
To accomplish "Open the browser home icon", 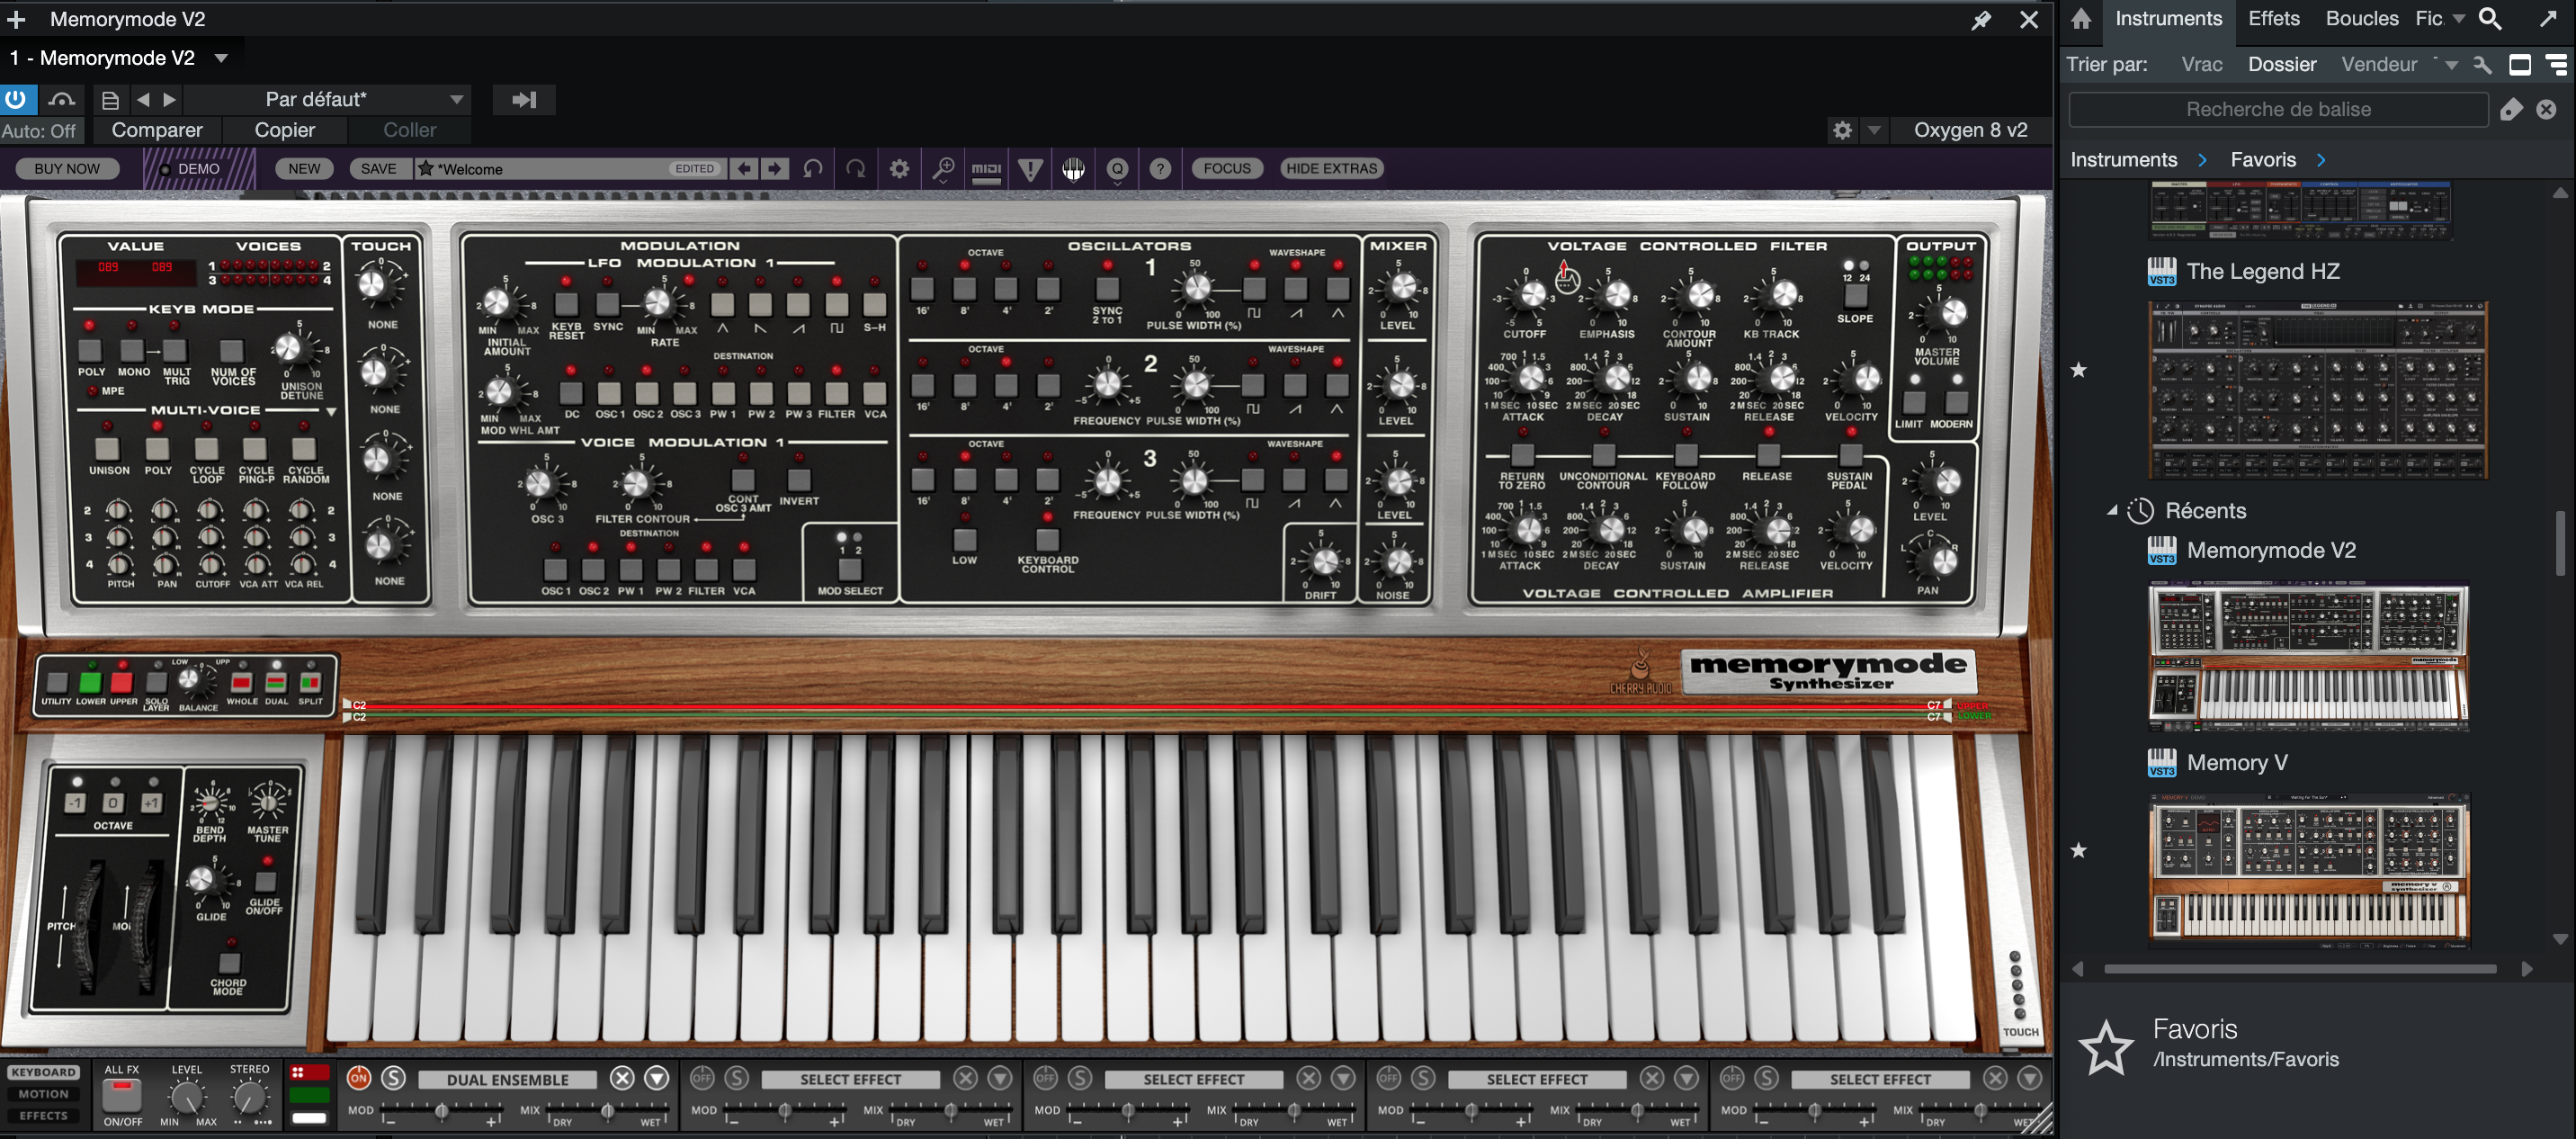I will [x=2080, y=19].
